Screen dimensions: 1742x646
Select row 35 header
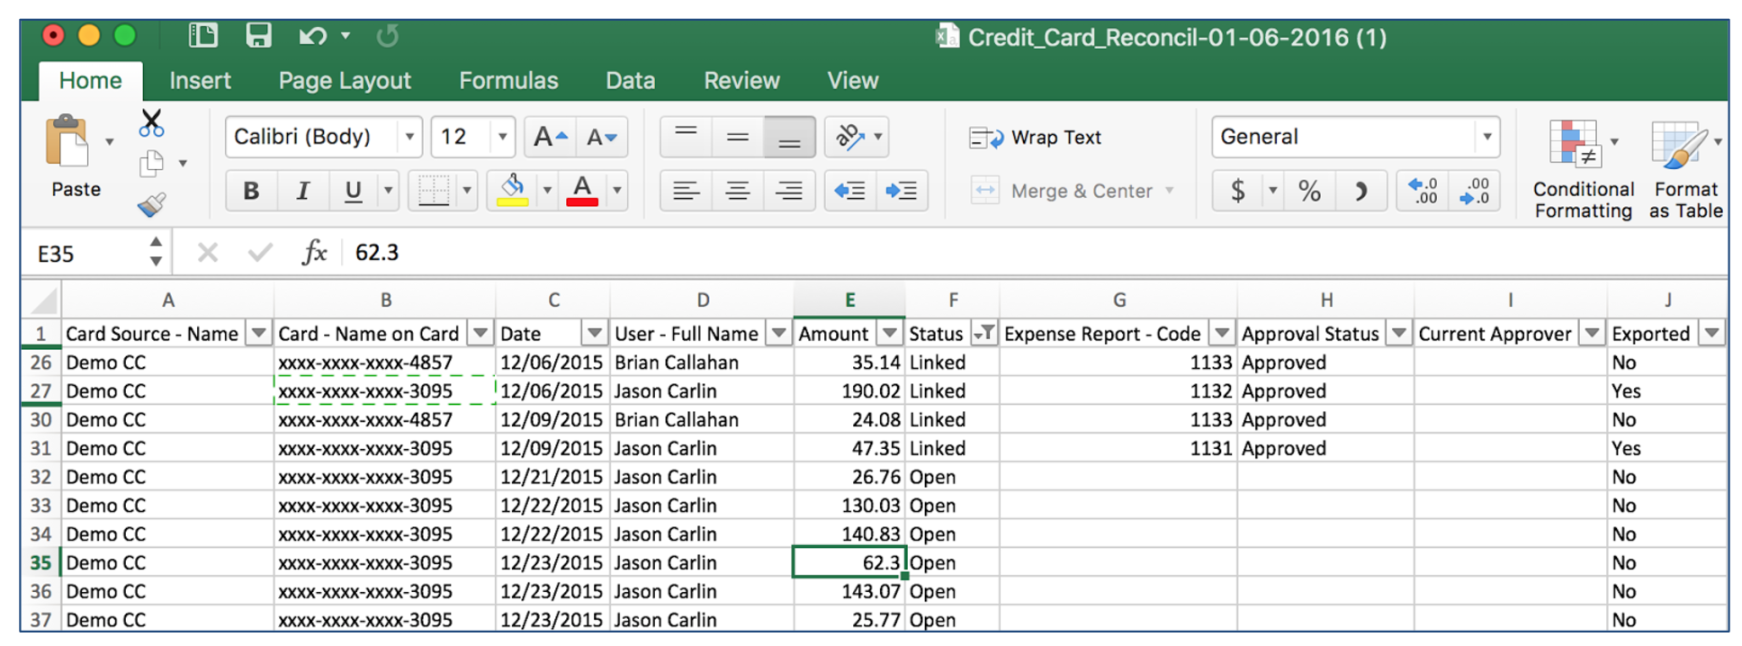tap(40, 562)
